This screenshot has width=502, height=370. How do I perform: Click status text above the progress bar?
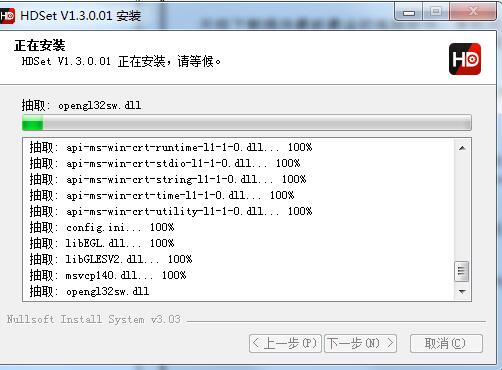point(81,105)
